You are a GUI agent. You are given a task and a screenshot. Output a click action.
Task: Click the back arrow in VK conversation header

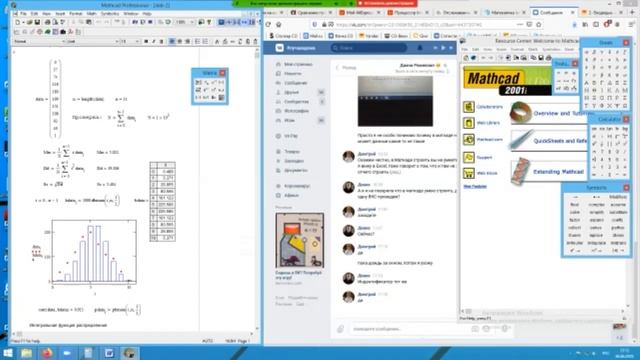pyautogui.click(x=338, y=67)
